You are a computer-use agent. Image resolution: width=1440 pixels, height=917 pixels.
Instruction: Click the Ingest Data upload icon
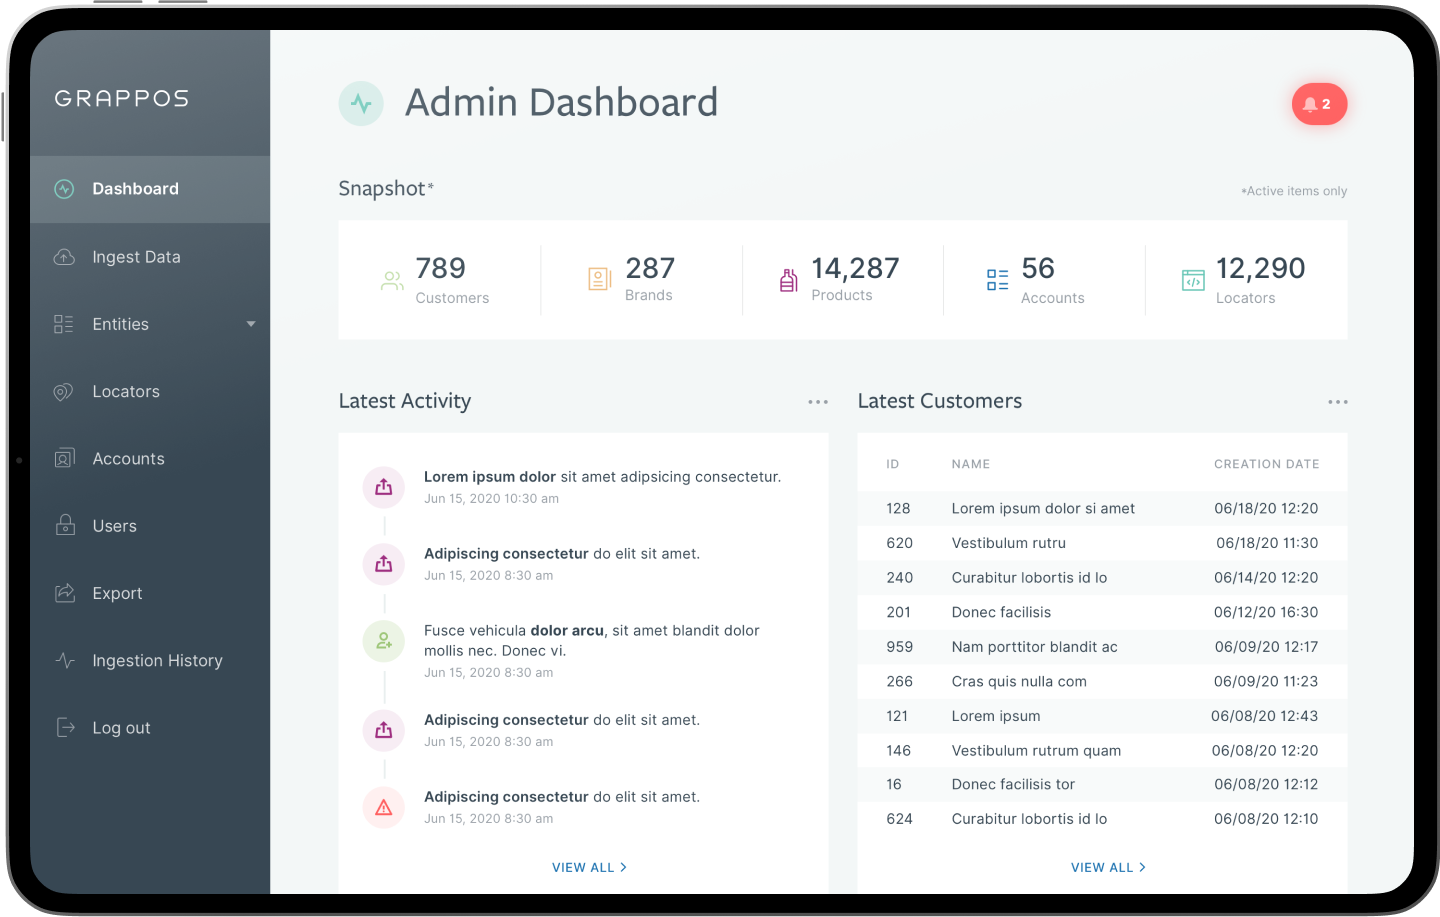[x=64, y=256]
